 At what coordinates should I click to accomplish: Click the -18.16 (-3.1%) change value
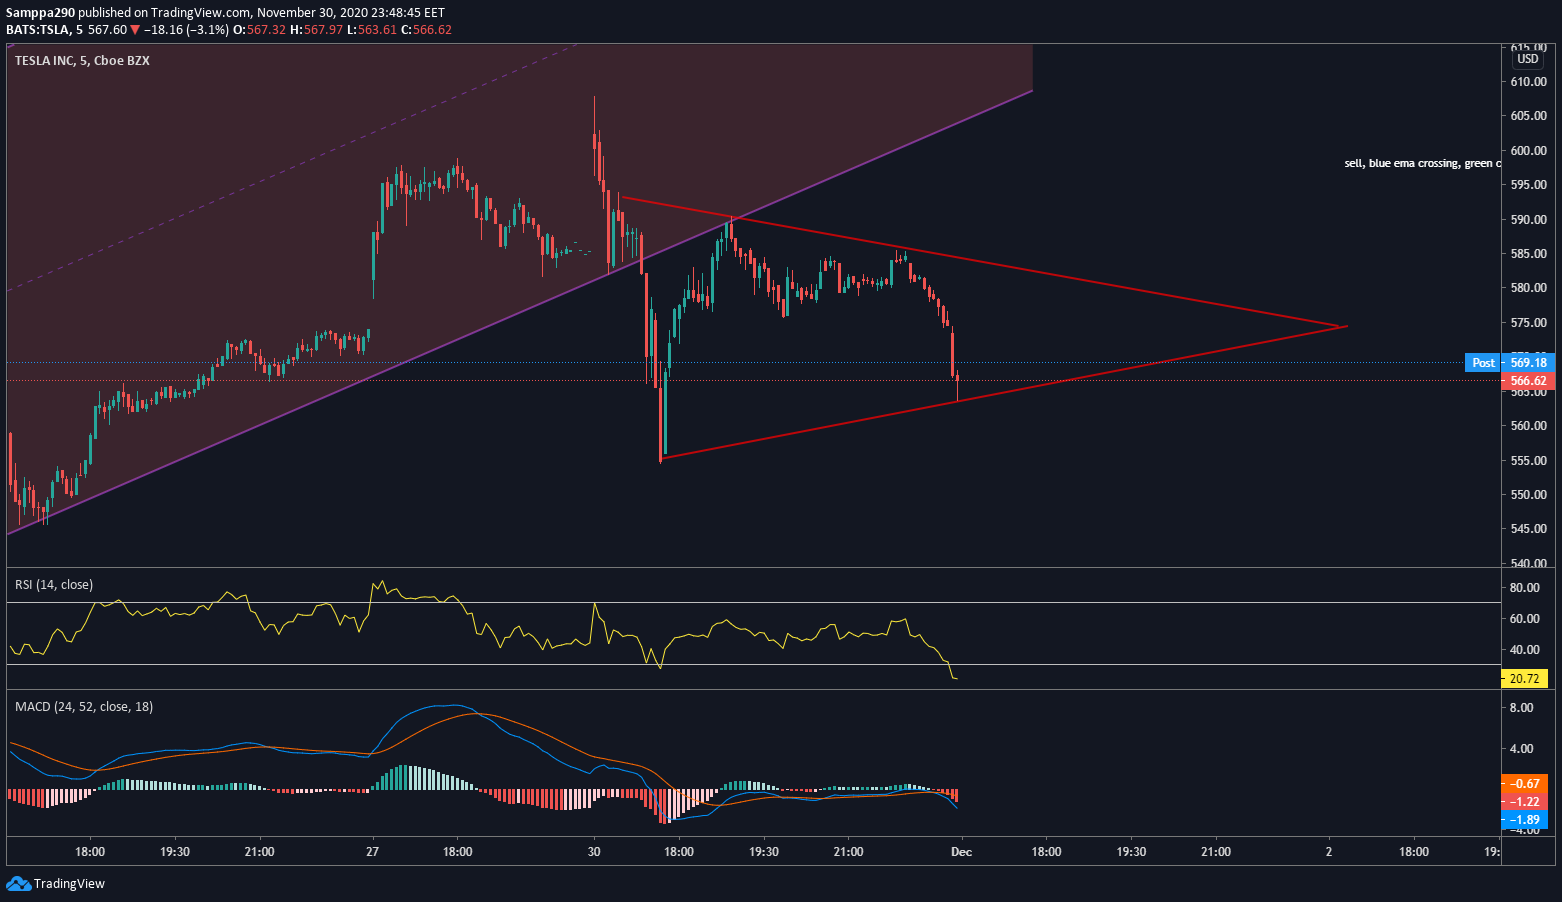[x=186, y=29]
